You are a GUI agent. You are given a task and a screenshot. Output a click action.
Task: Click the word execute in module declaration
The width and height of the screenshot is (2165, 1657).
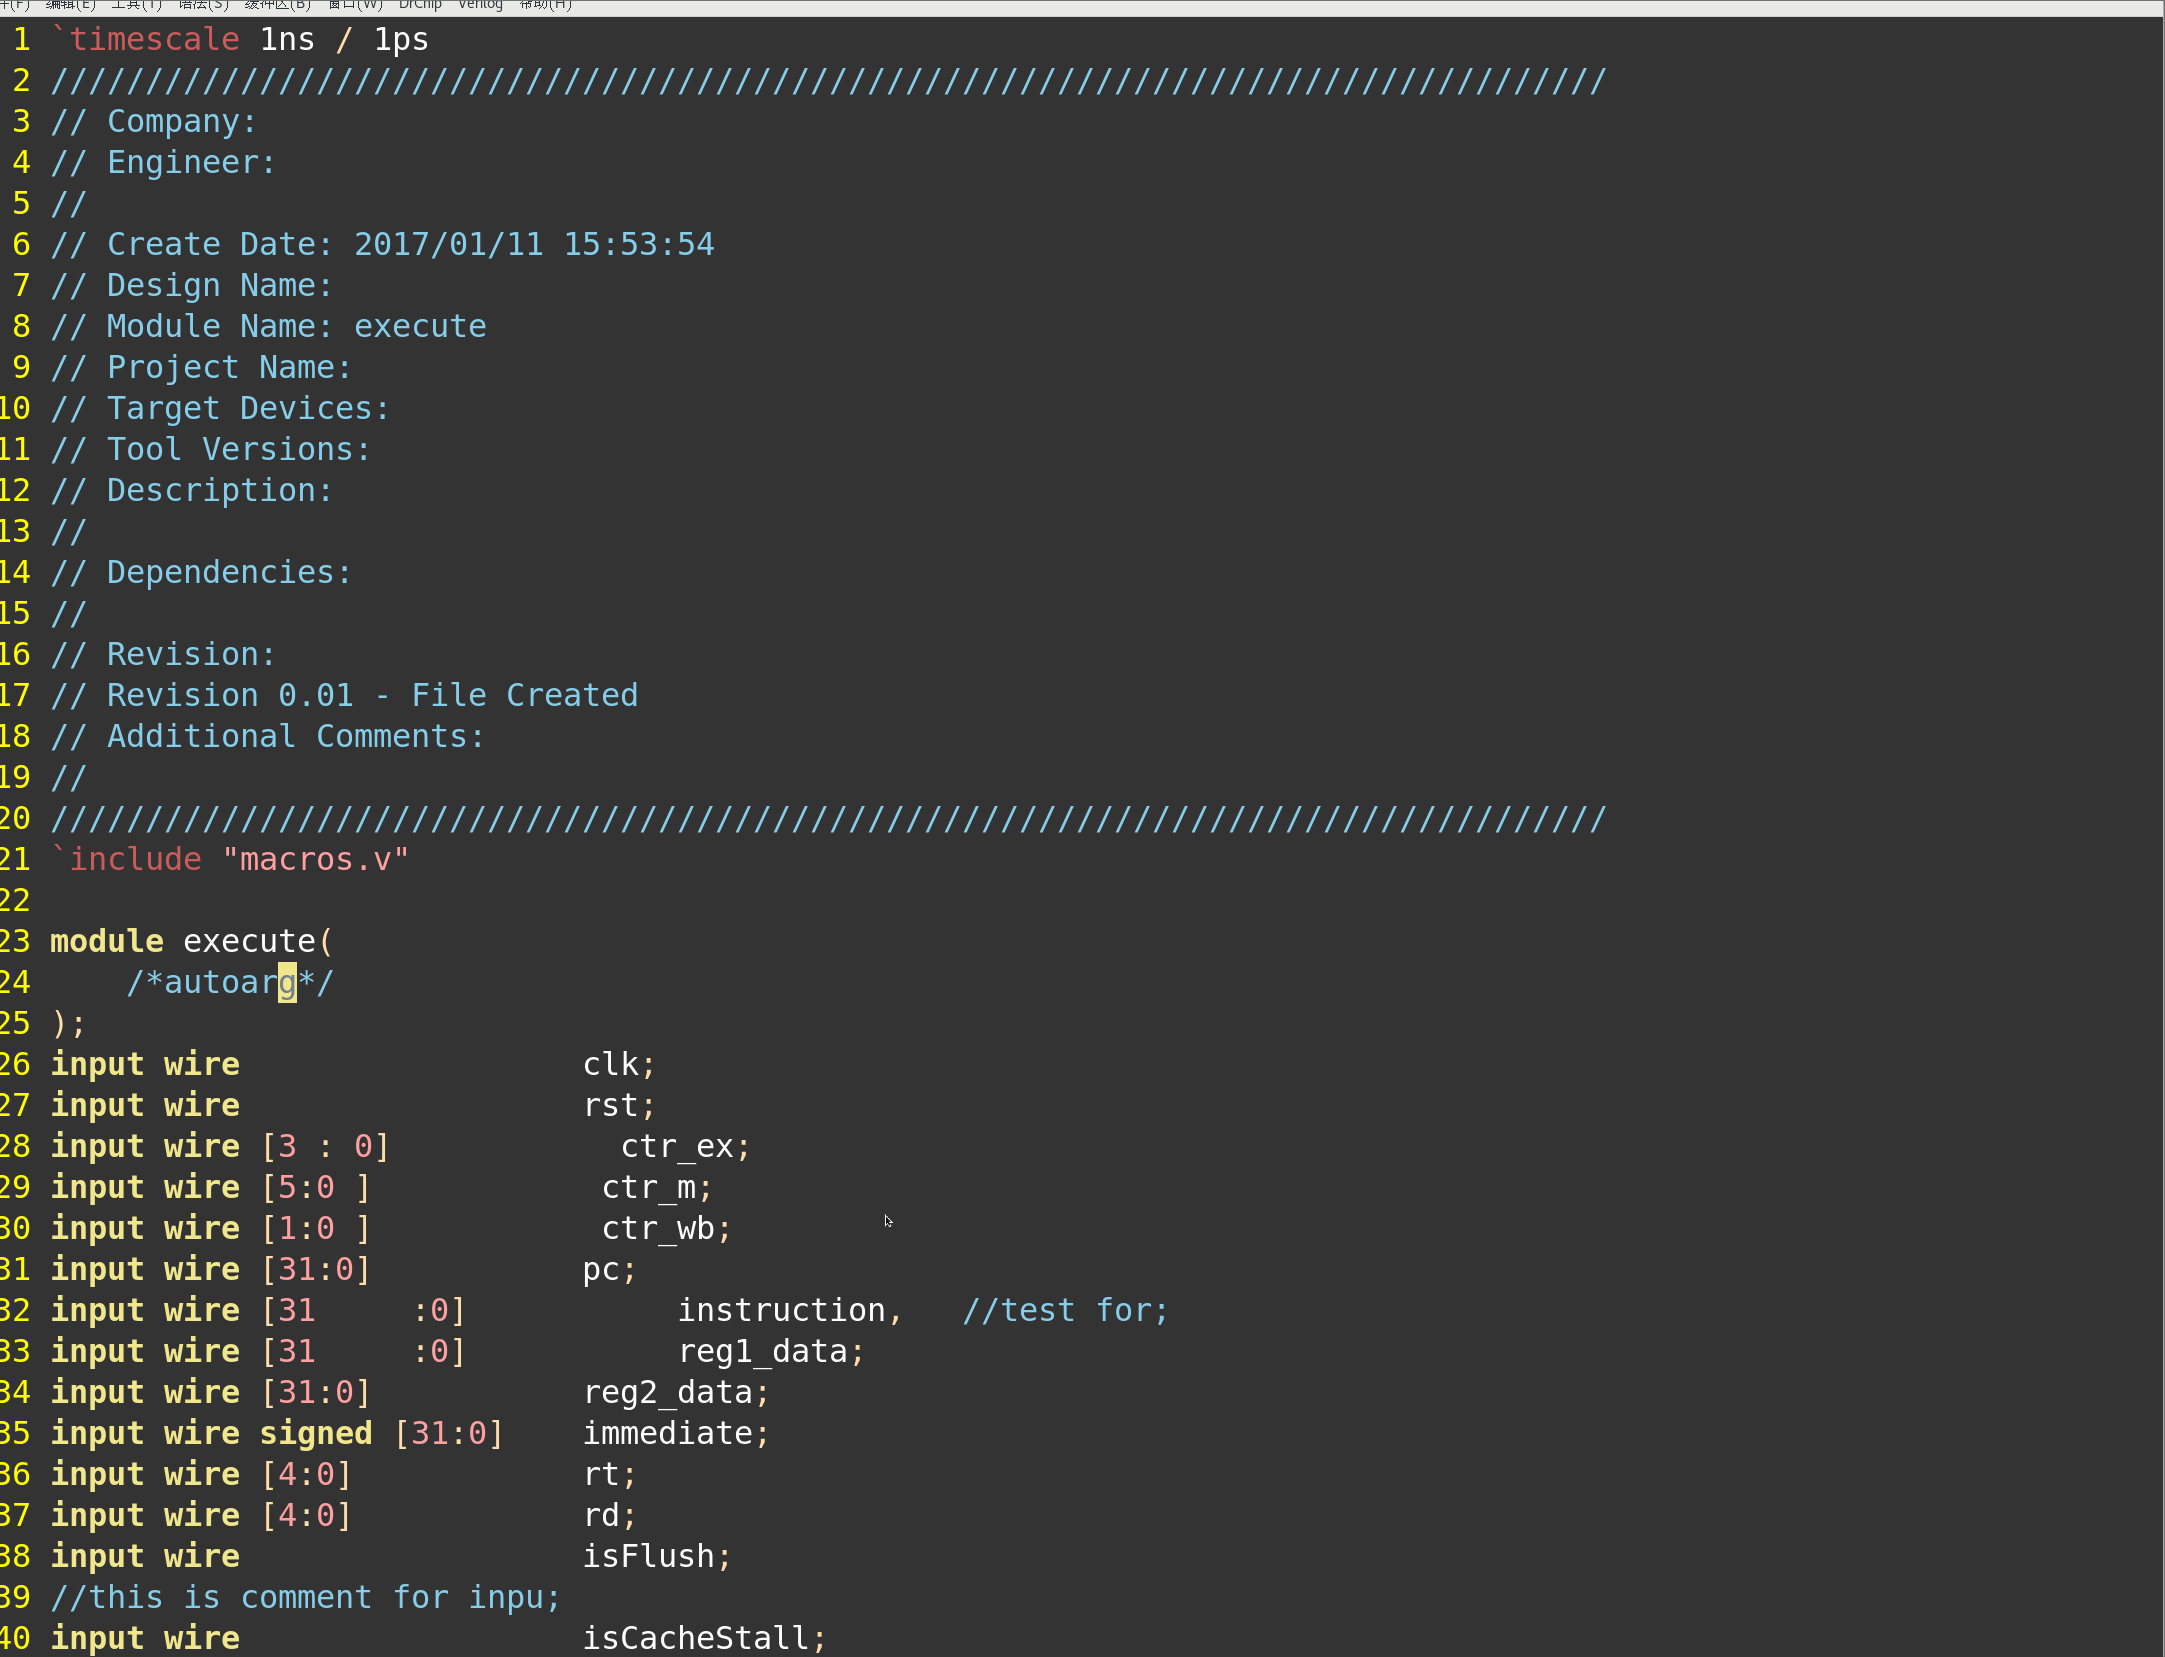pos(248,940)
